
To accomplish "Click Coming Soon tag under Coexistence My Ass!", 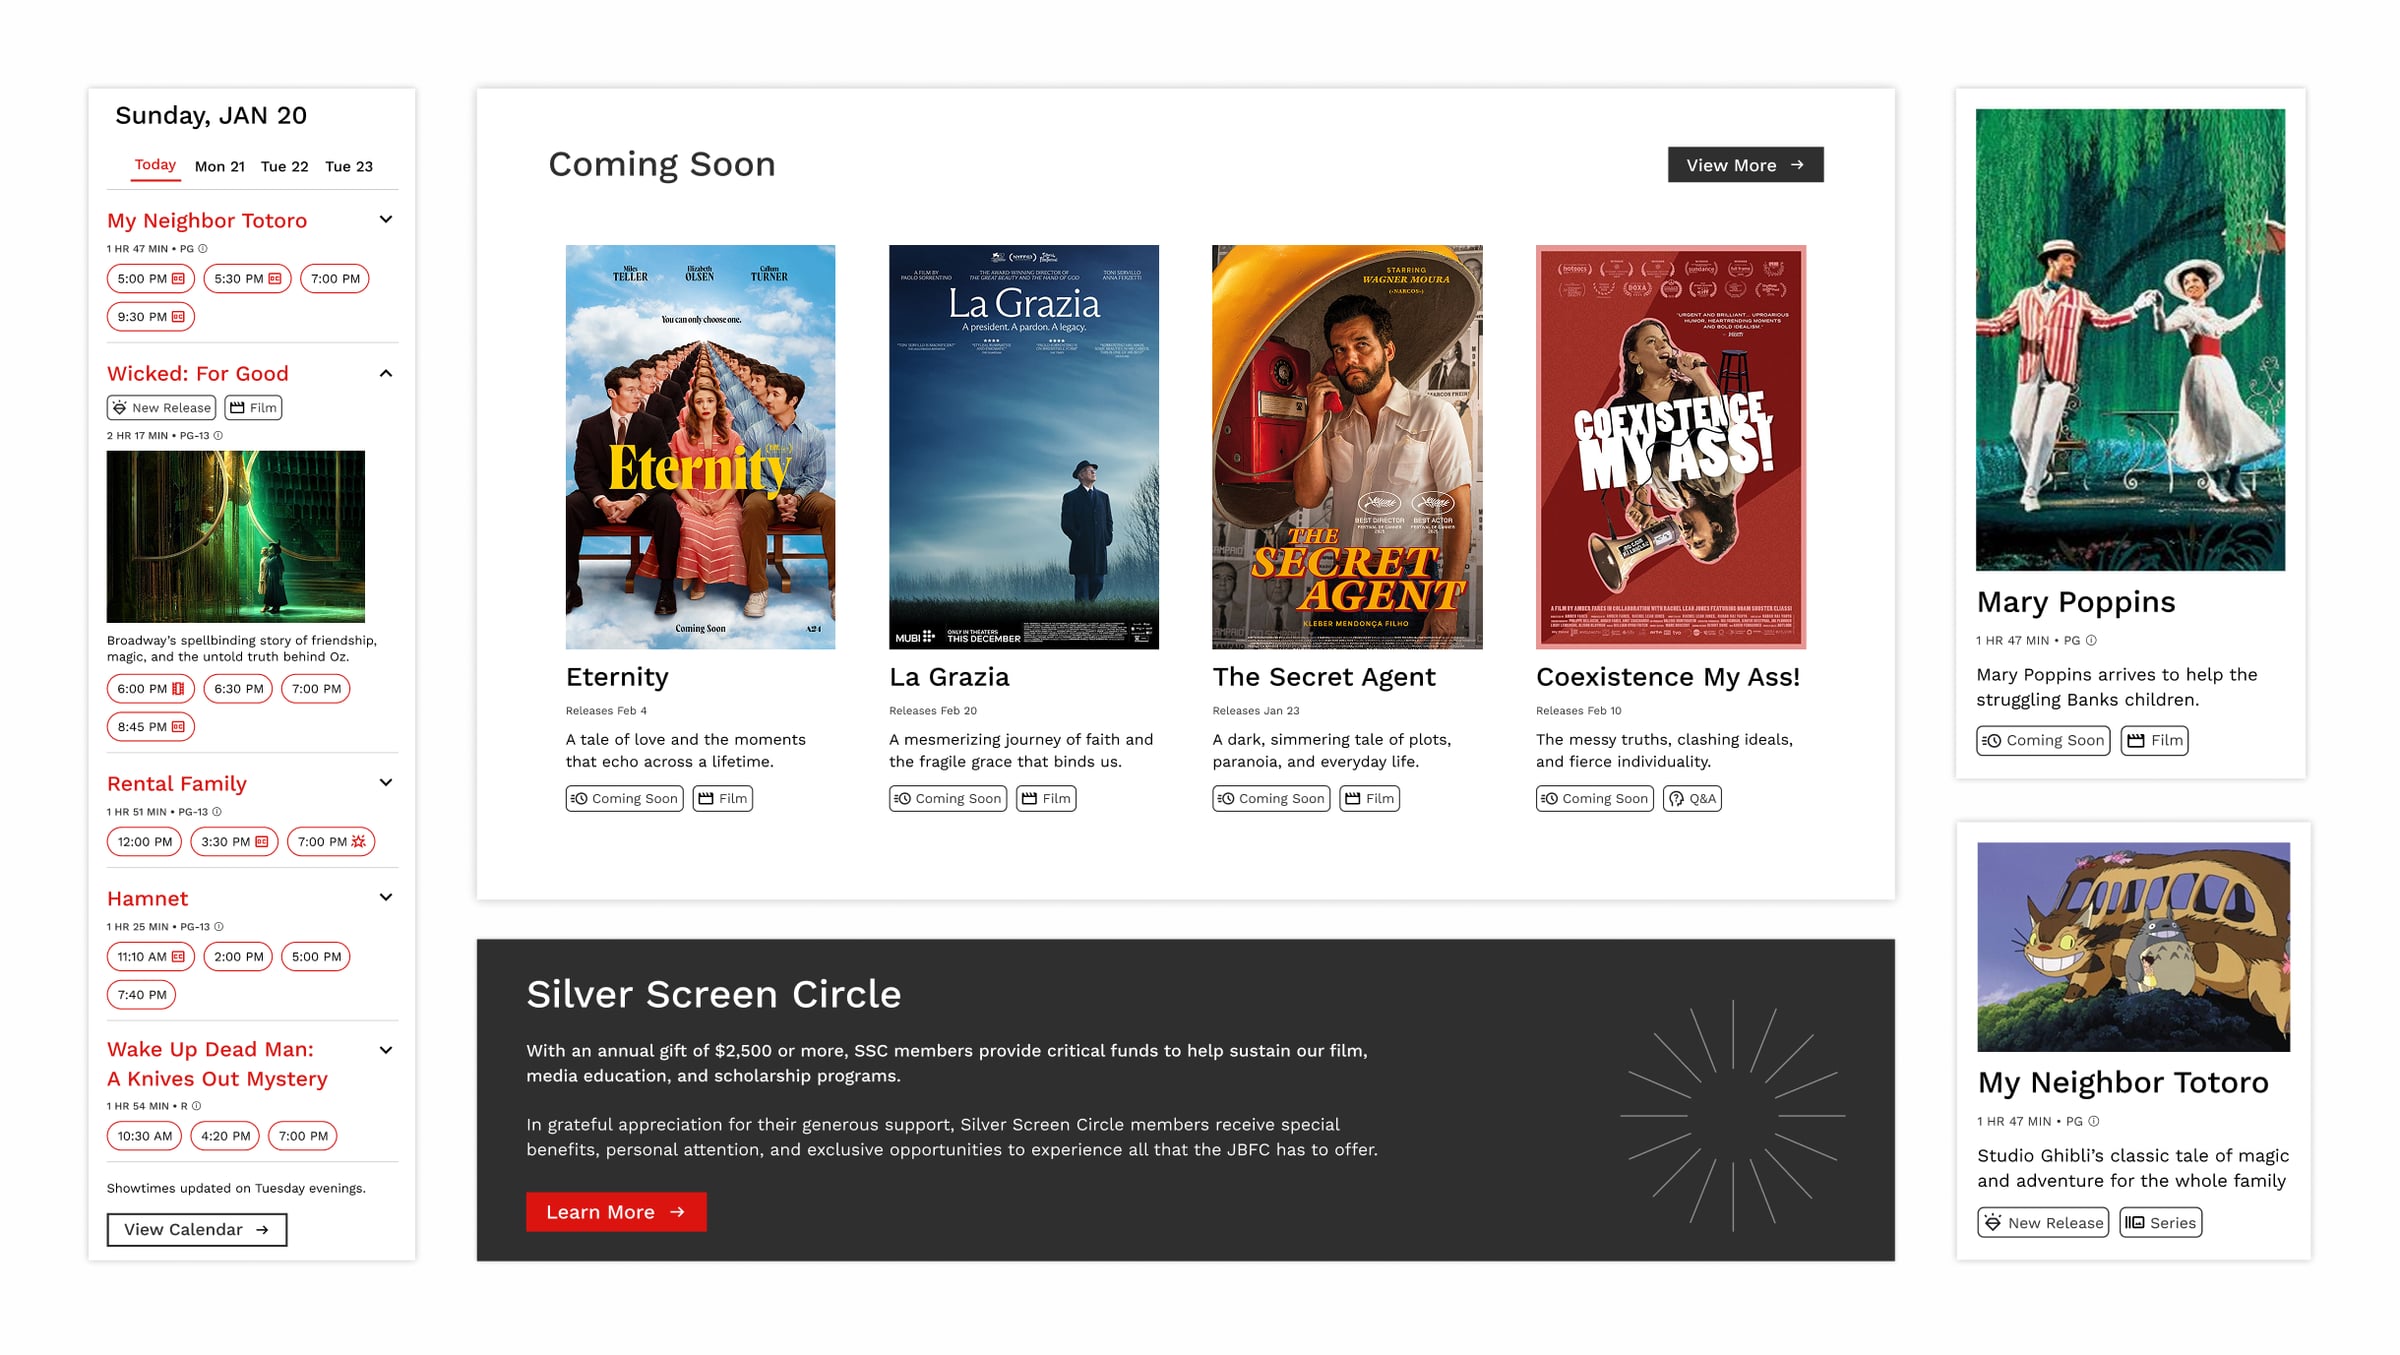I will 1595,799.
